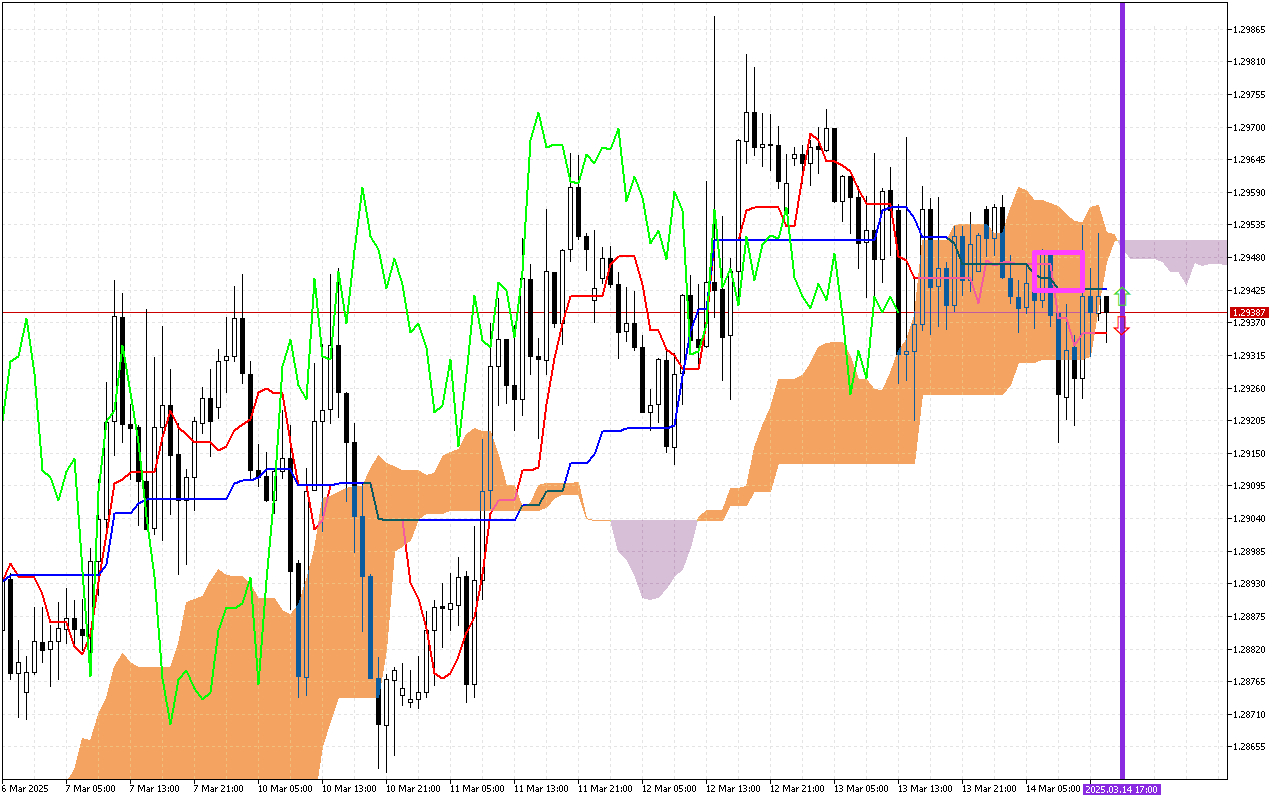Click the 7 Mar 13:00 time label
1280x800 pixels.
coord(152,789)
